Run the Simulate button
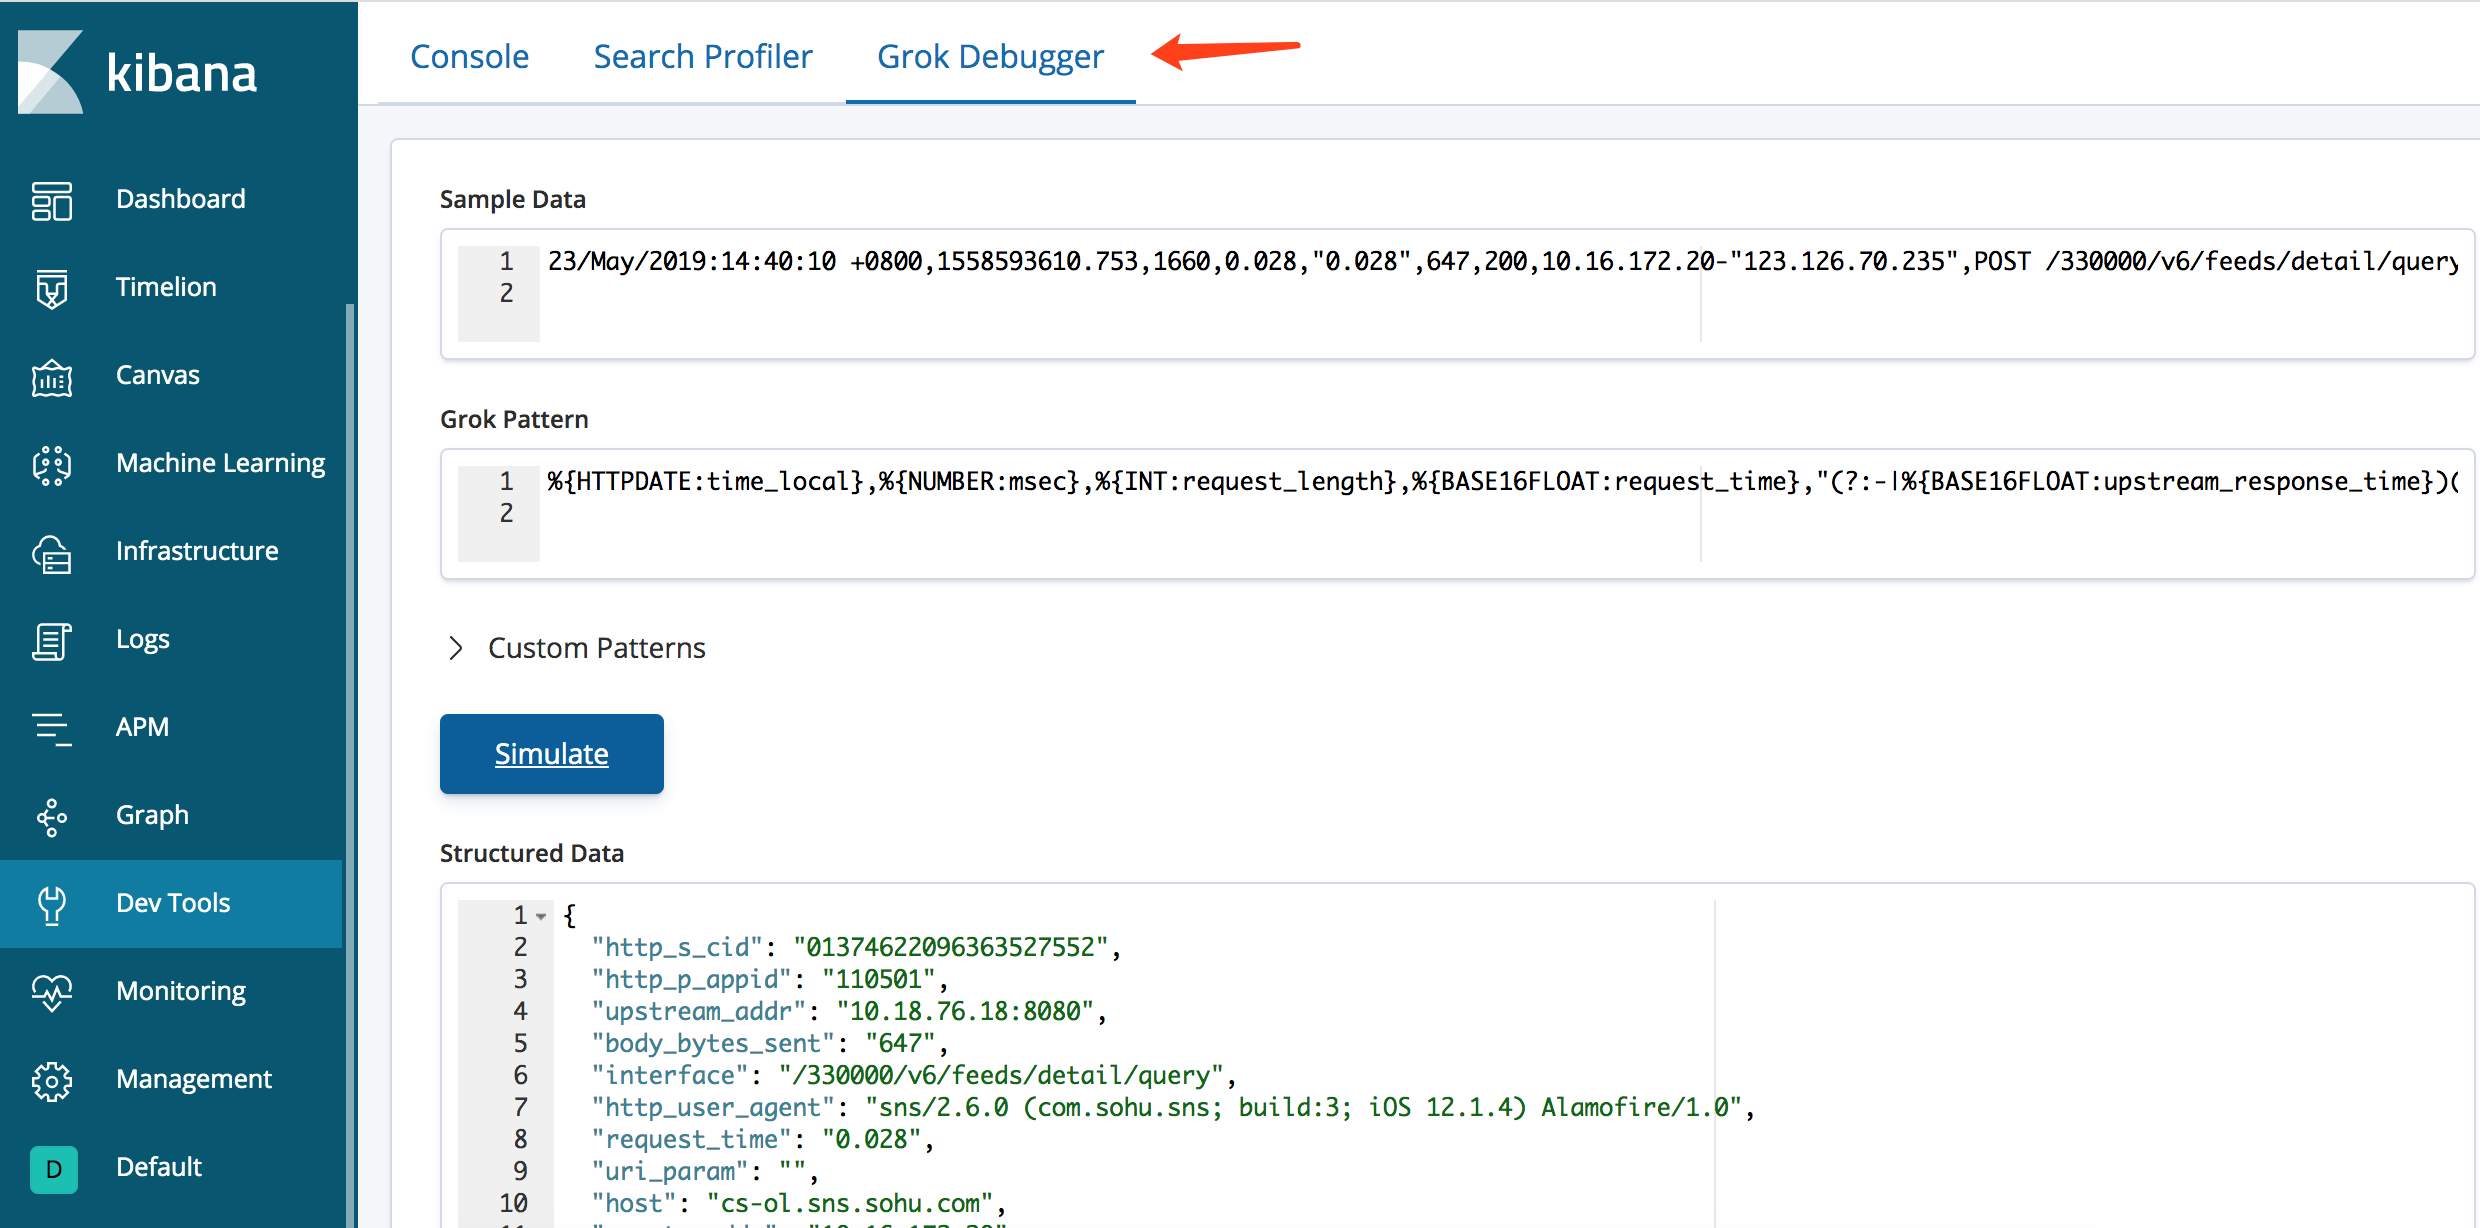Screen dimensions: 2480x1228 (552, 754)
